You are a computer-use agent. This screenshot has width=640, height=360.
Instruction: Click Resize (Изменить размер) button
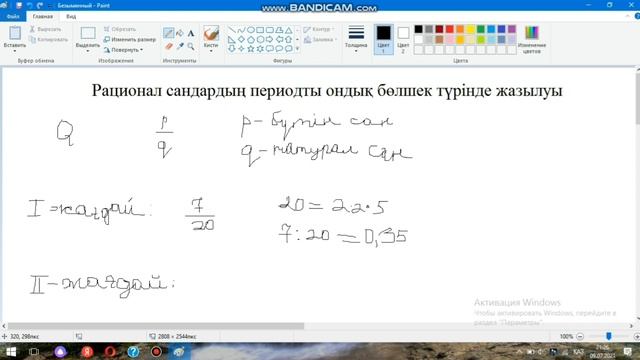[x=130, y=40]
